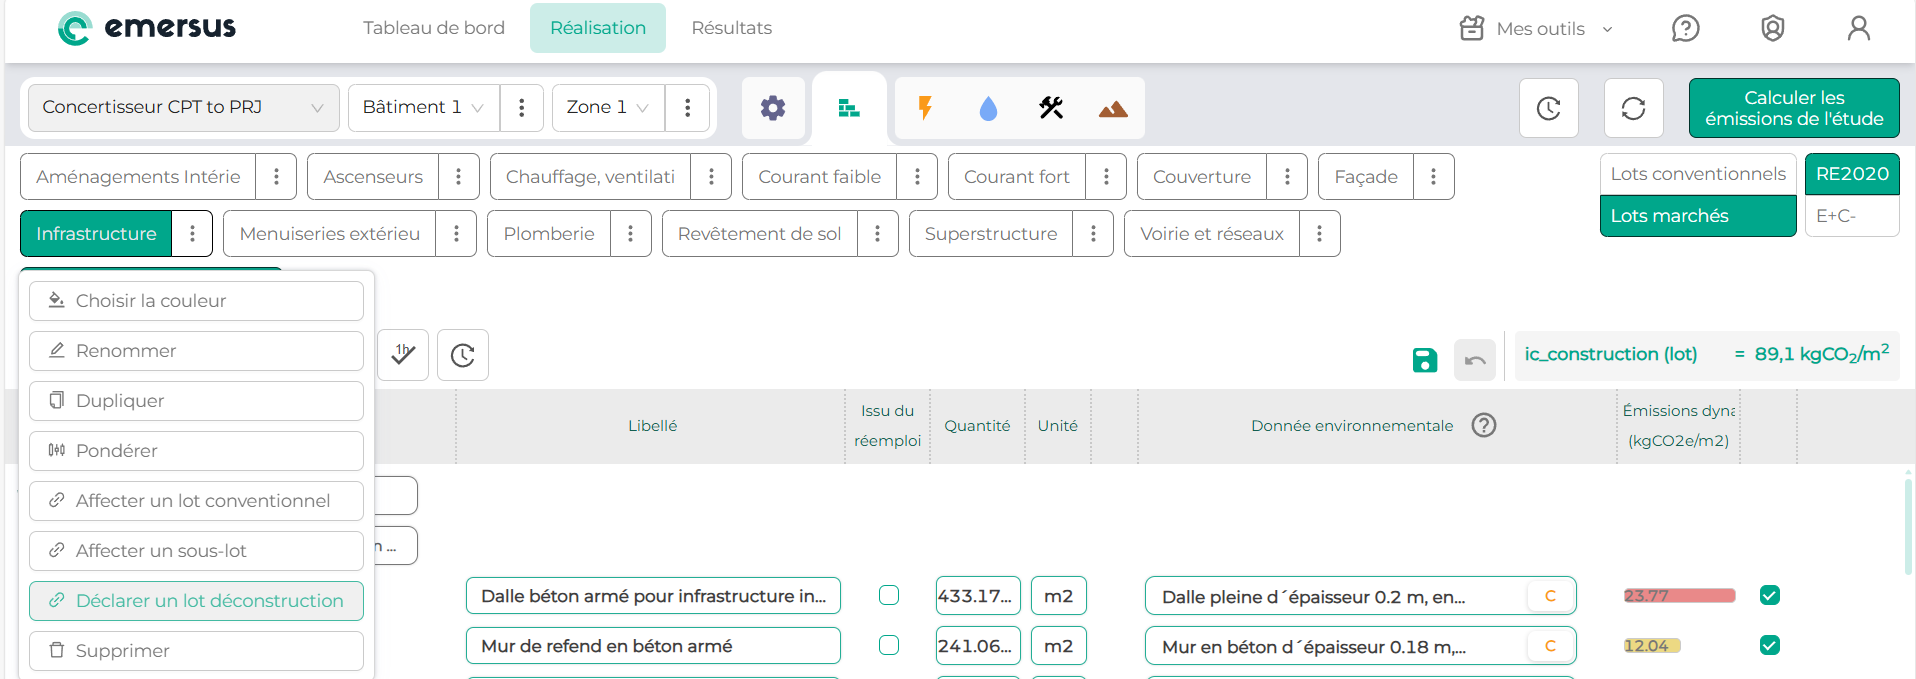
Task: Choose Dupliquer in the lot menu
Action: 196,401
